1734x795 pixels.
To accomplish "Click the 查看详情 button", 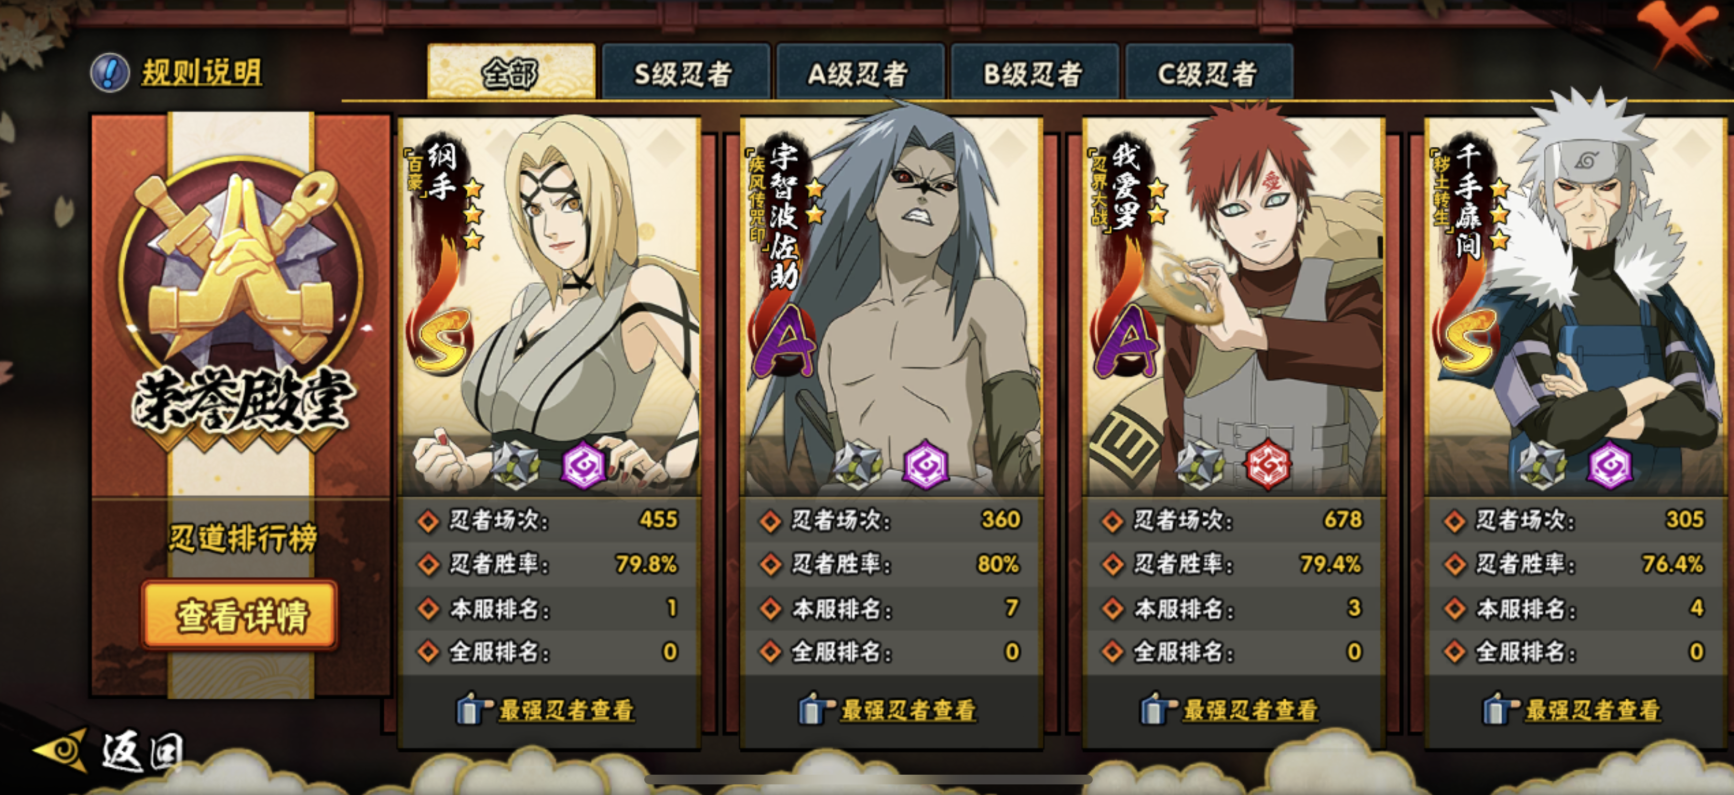I will pyautogui.click(x=240, y=615).
